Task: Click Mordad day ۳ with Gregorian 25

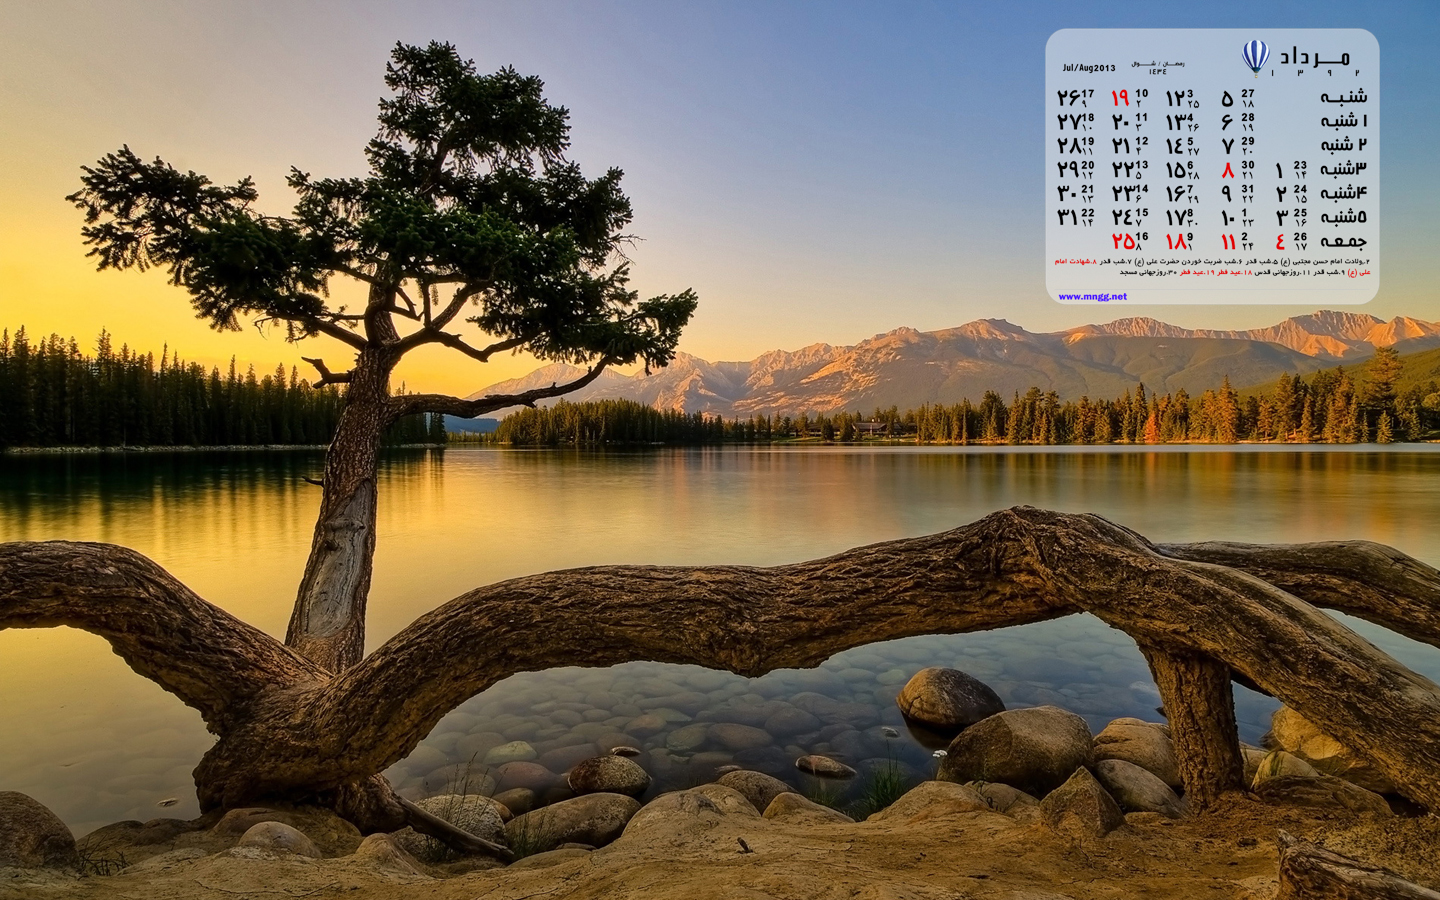Action: 1289,218
